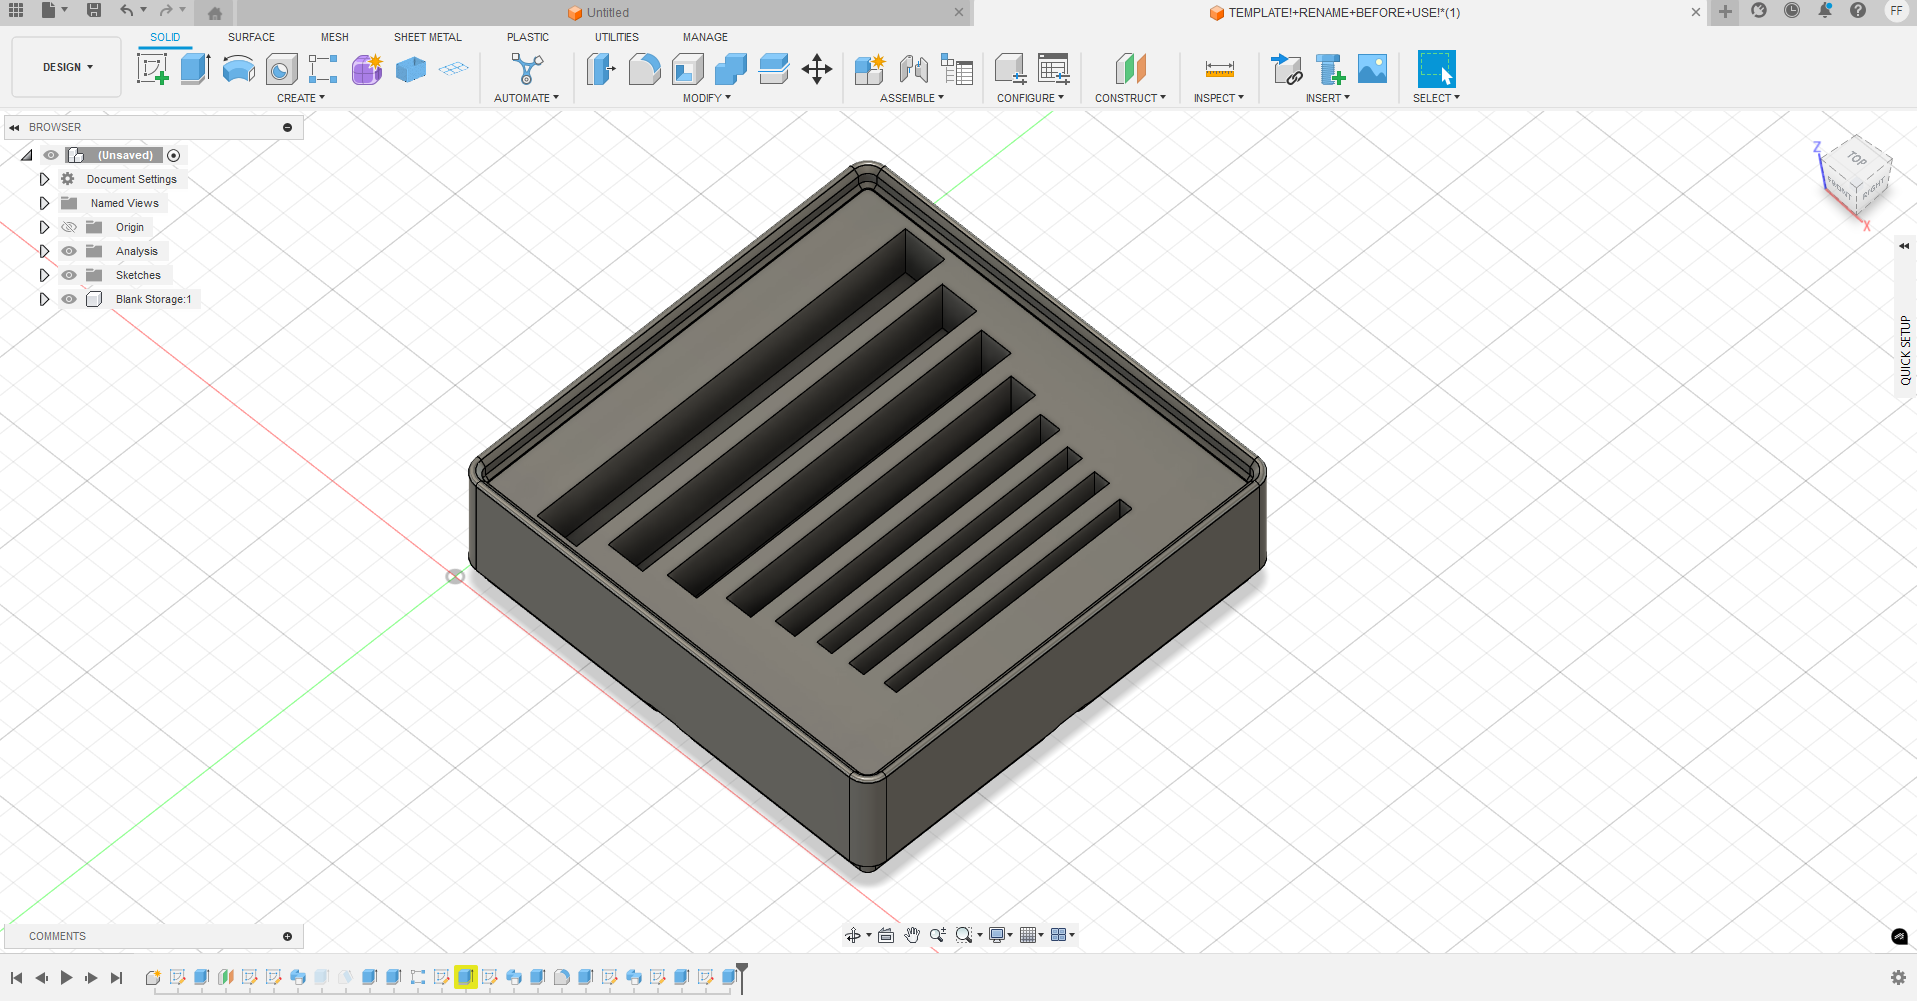The image size is (1917, 1001).
Task: Select the Shell tool
Action: point(687,69)
